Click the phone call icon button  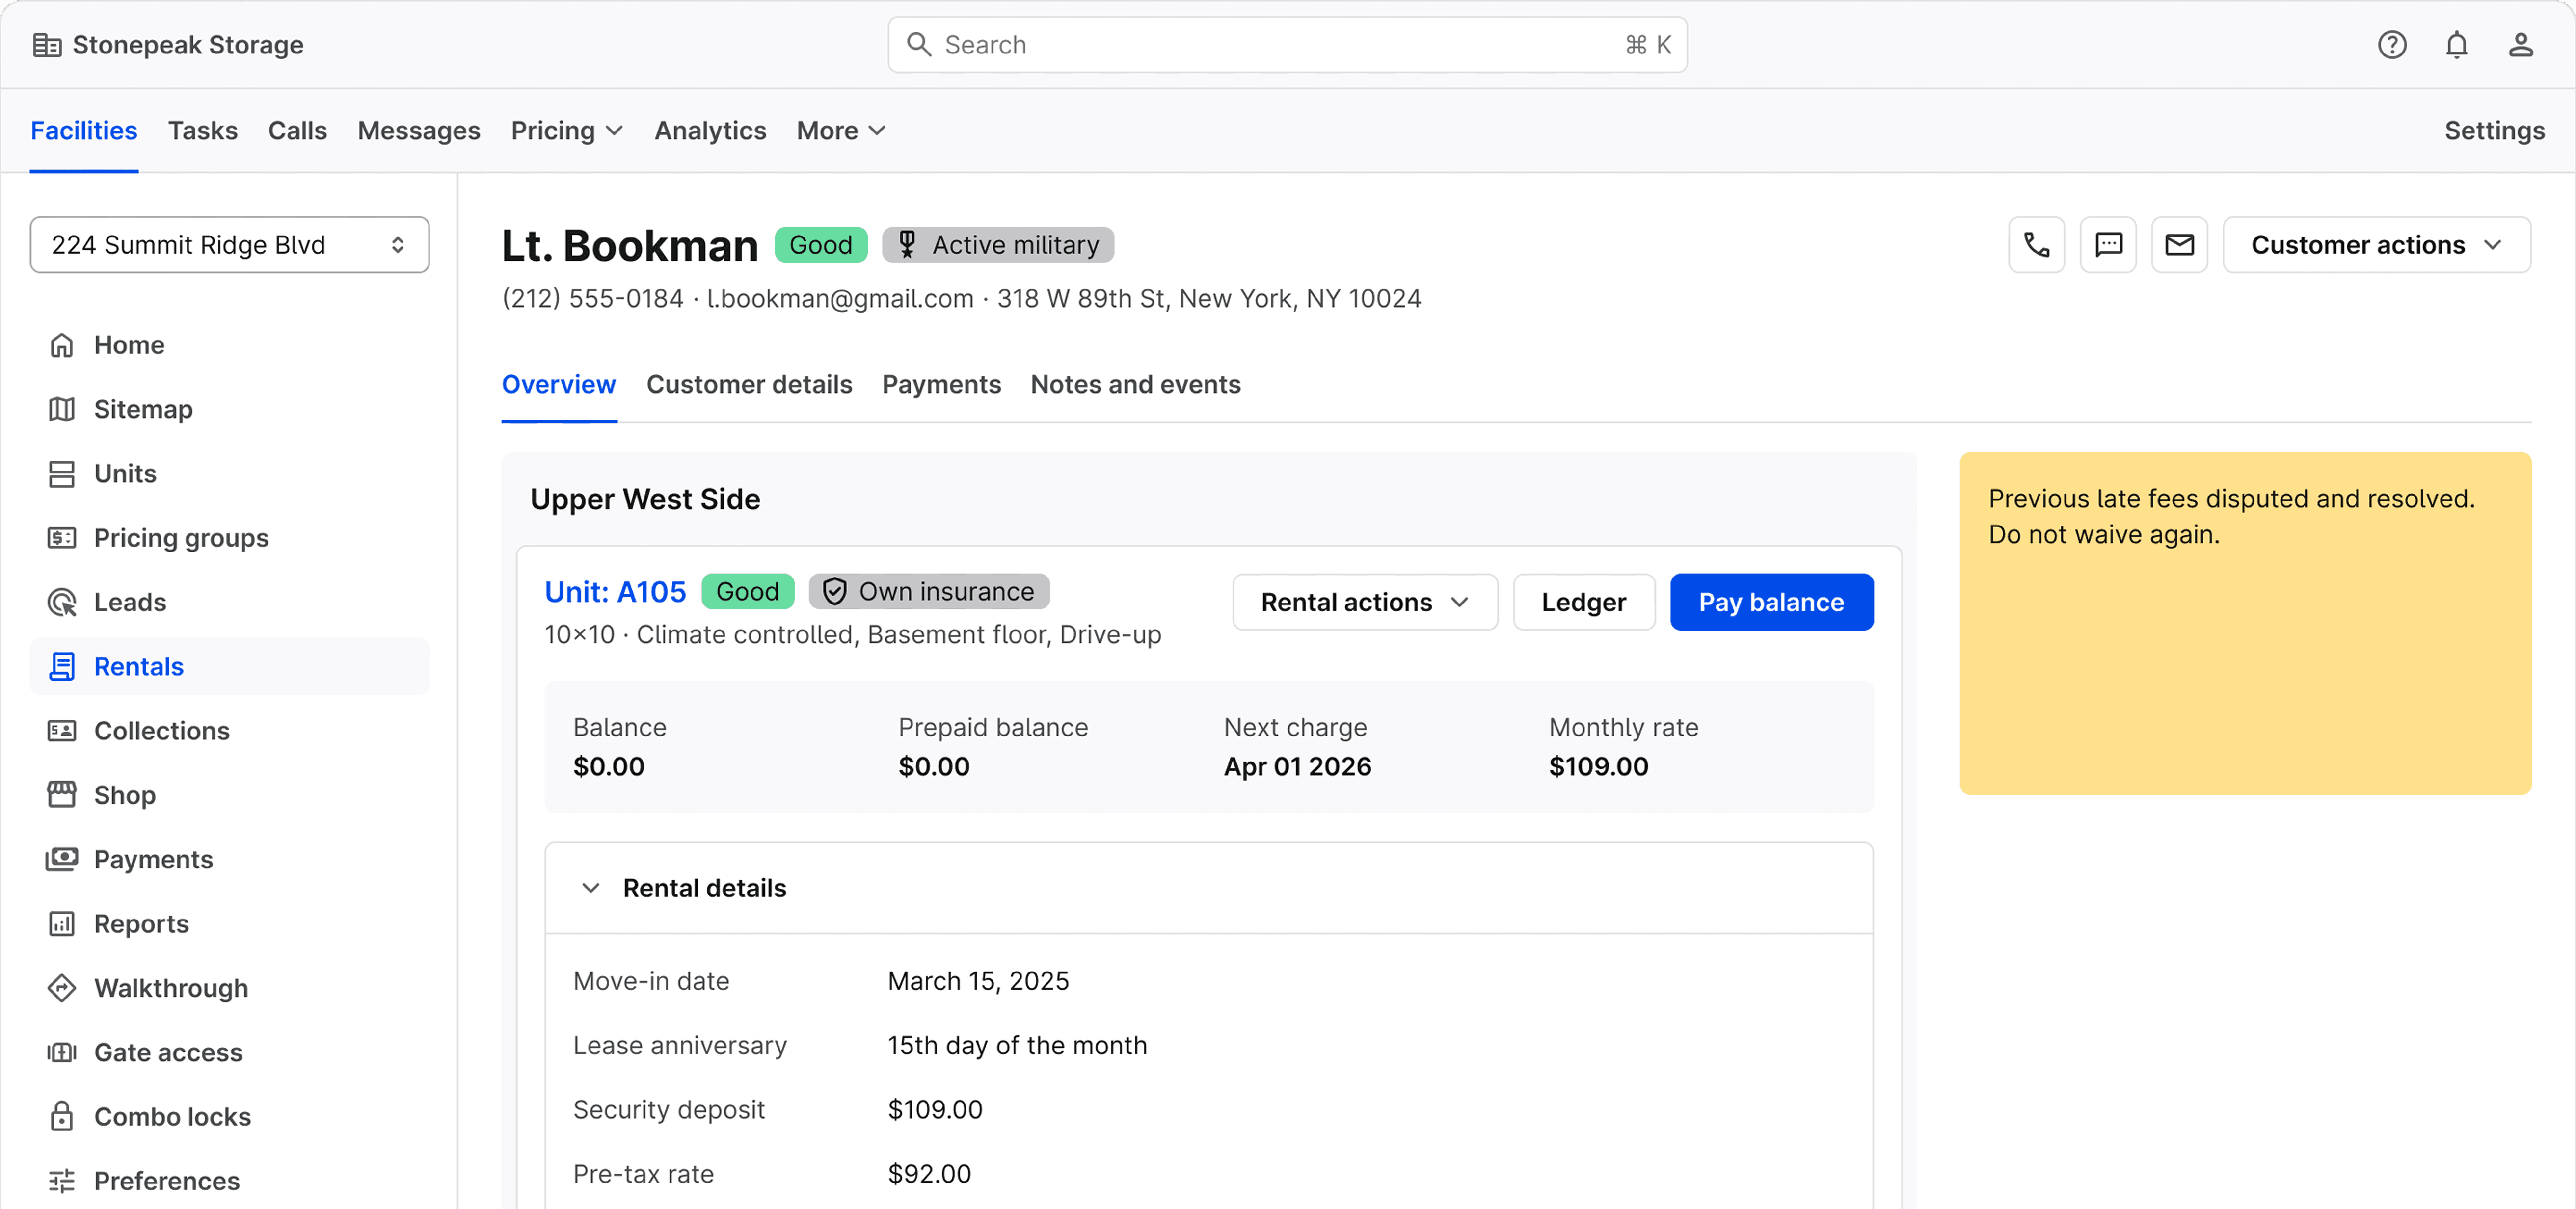tap(2036, 245)
